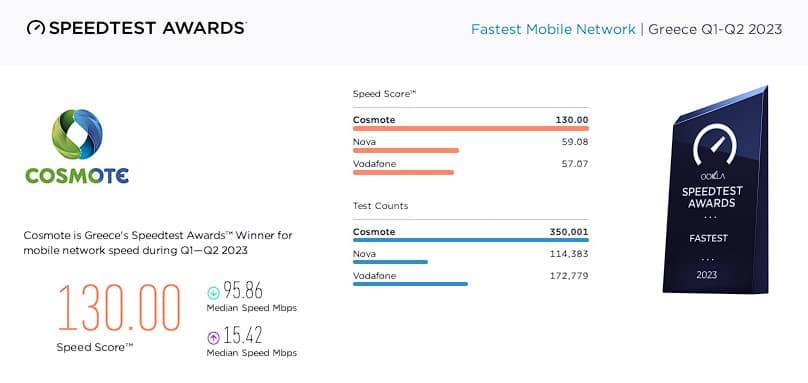Click the Cosmote Speed Score orange bar
808x383 pixels.
[x=470, y=128]
